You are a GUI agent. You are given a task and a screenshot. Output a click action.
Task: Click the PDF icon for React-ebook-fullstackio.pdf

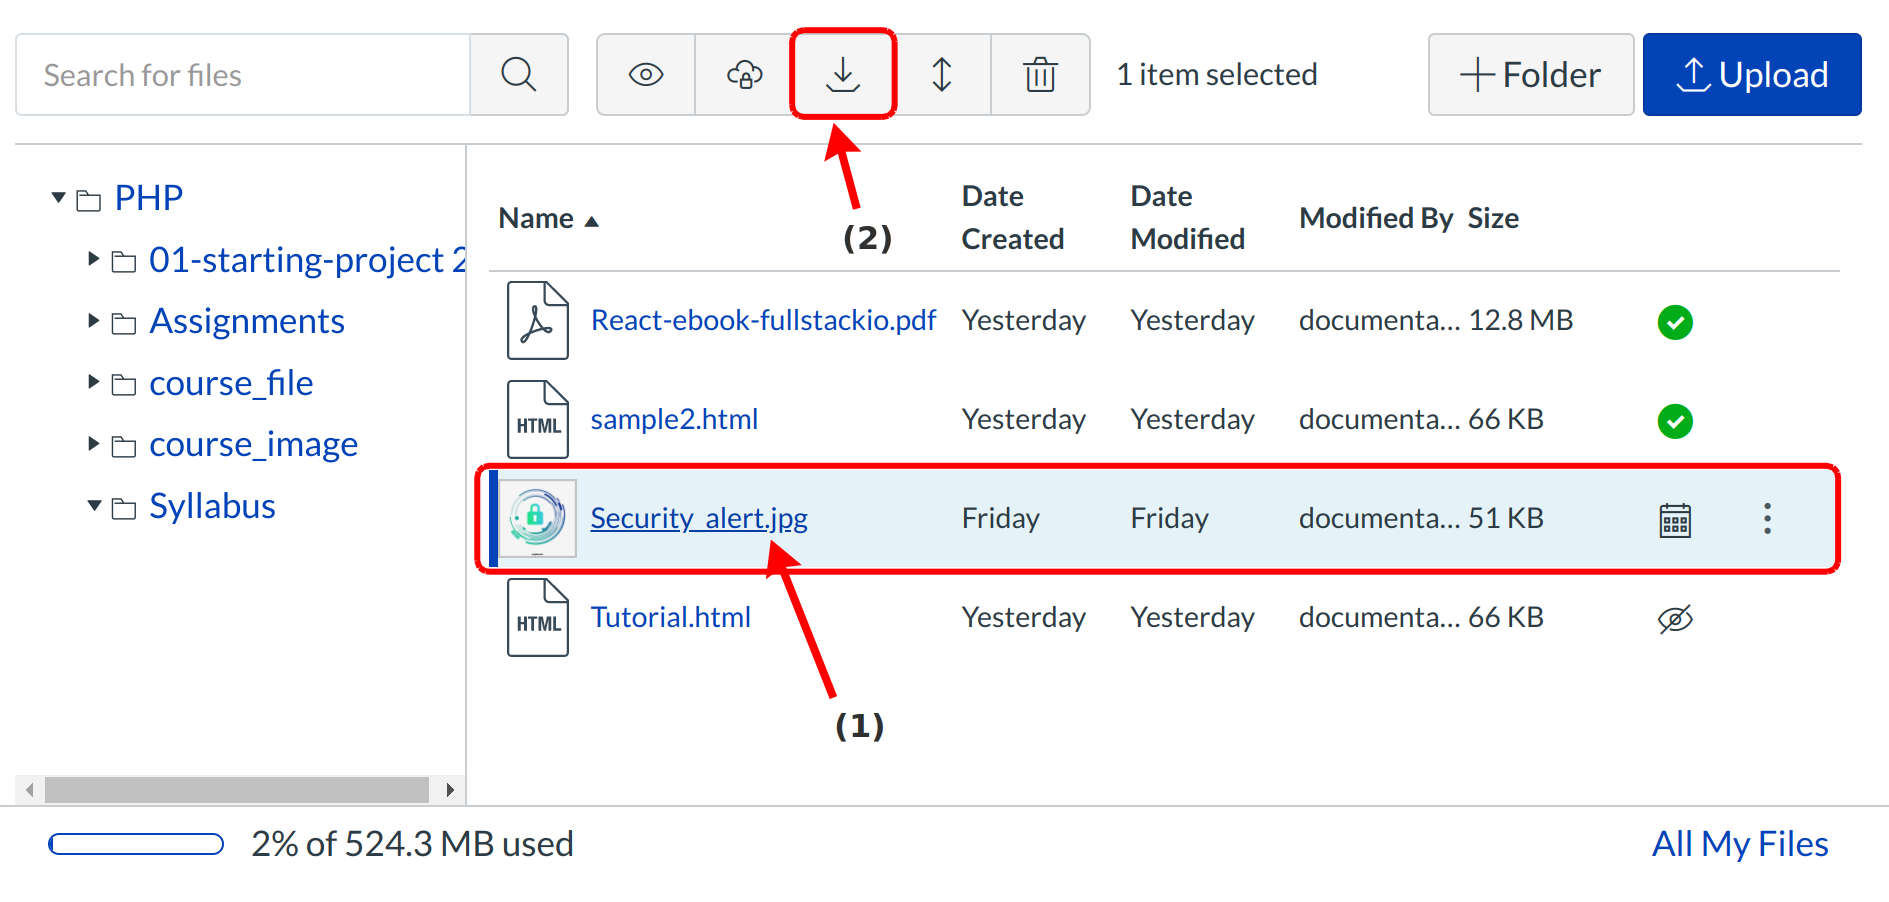click(x=537, y=320)
